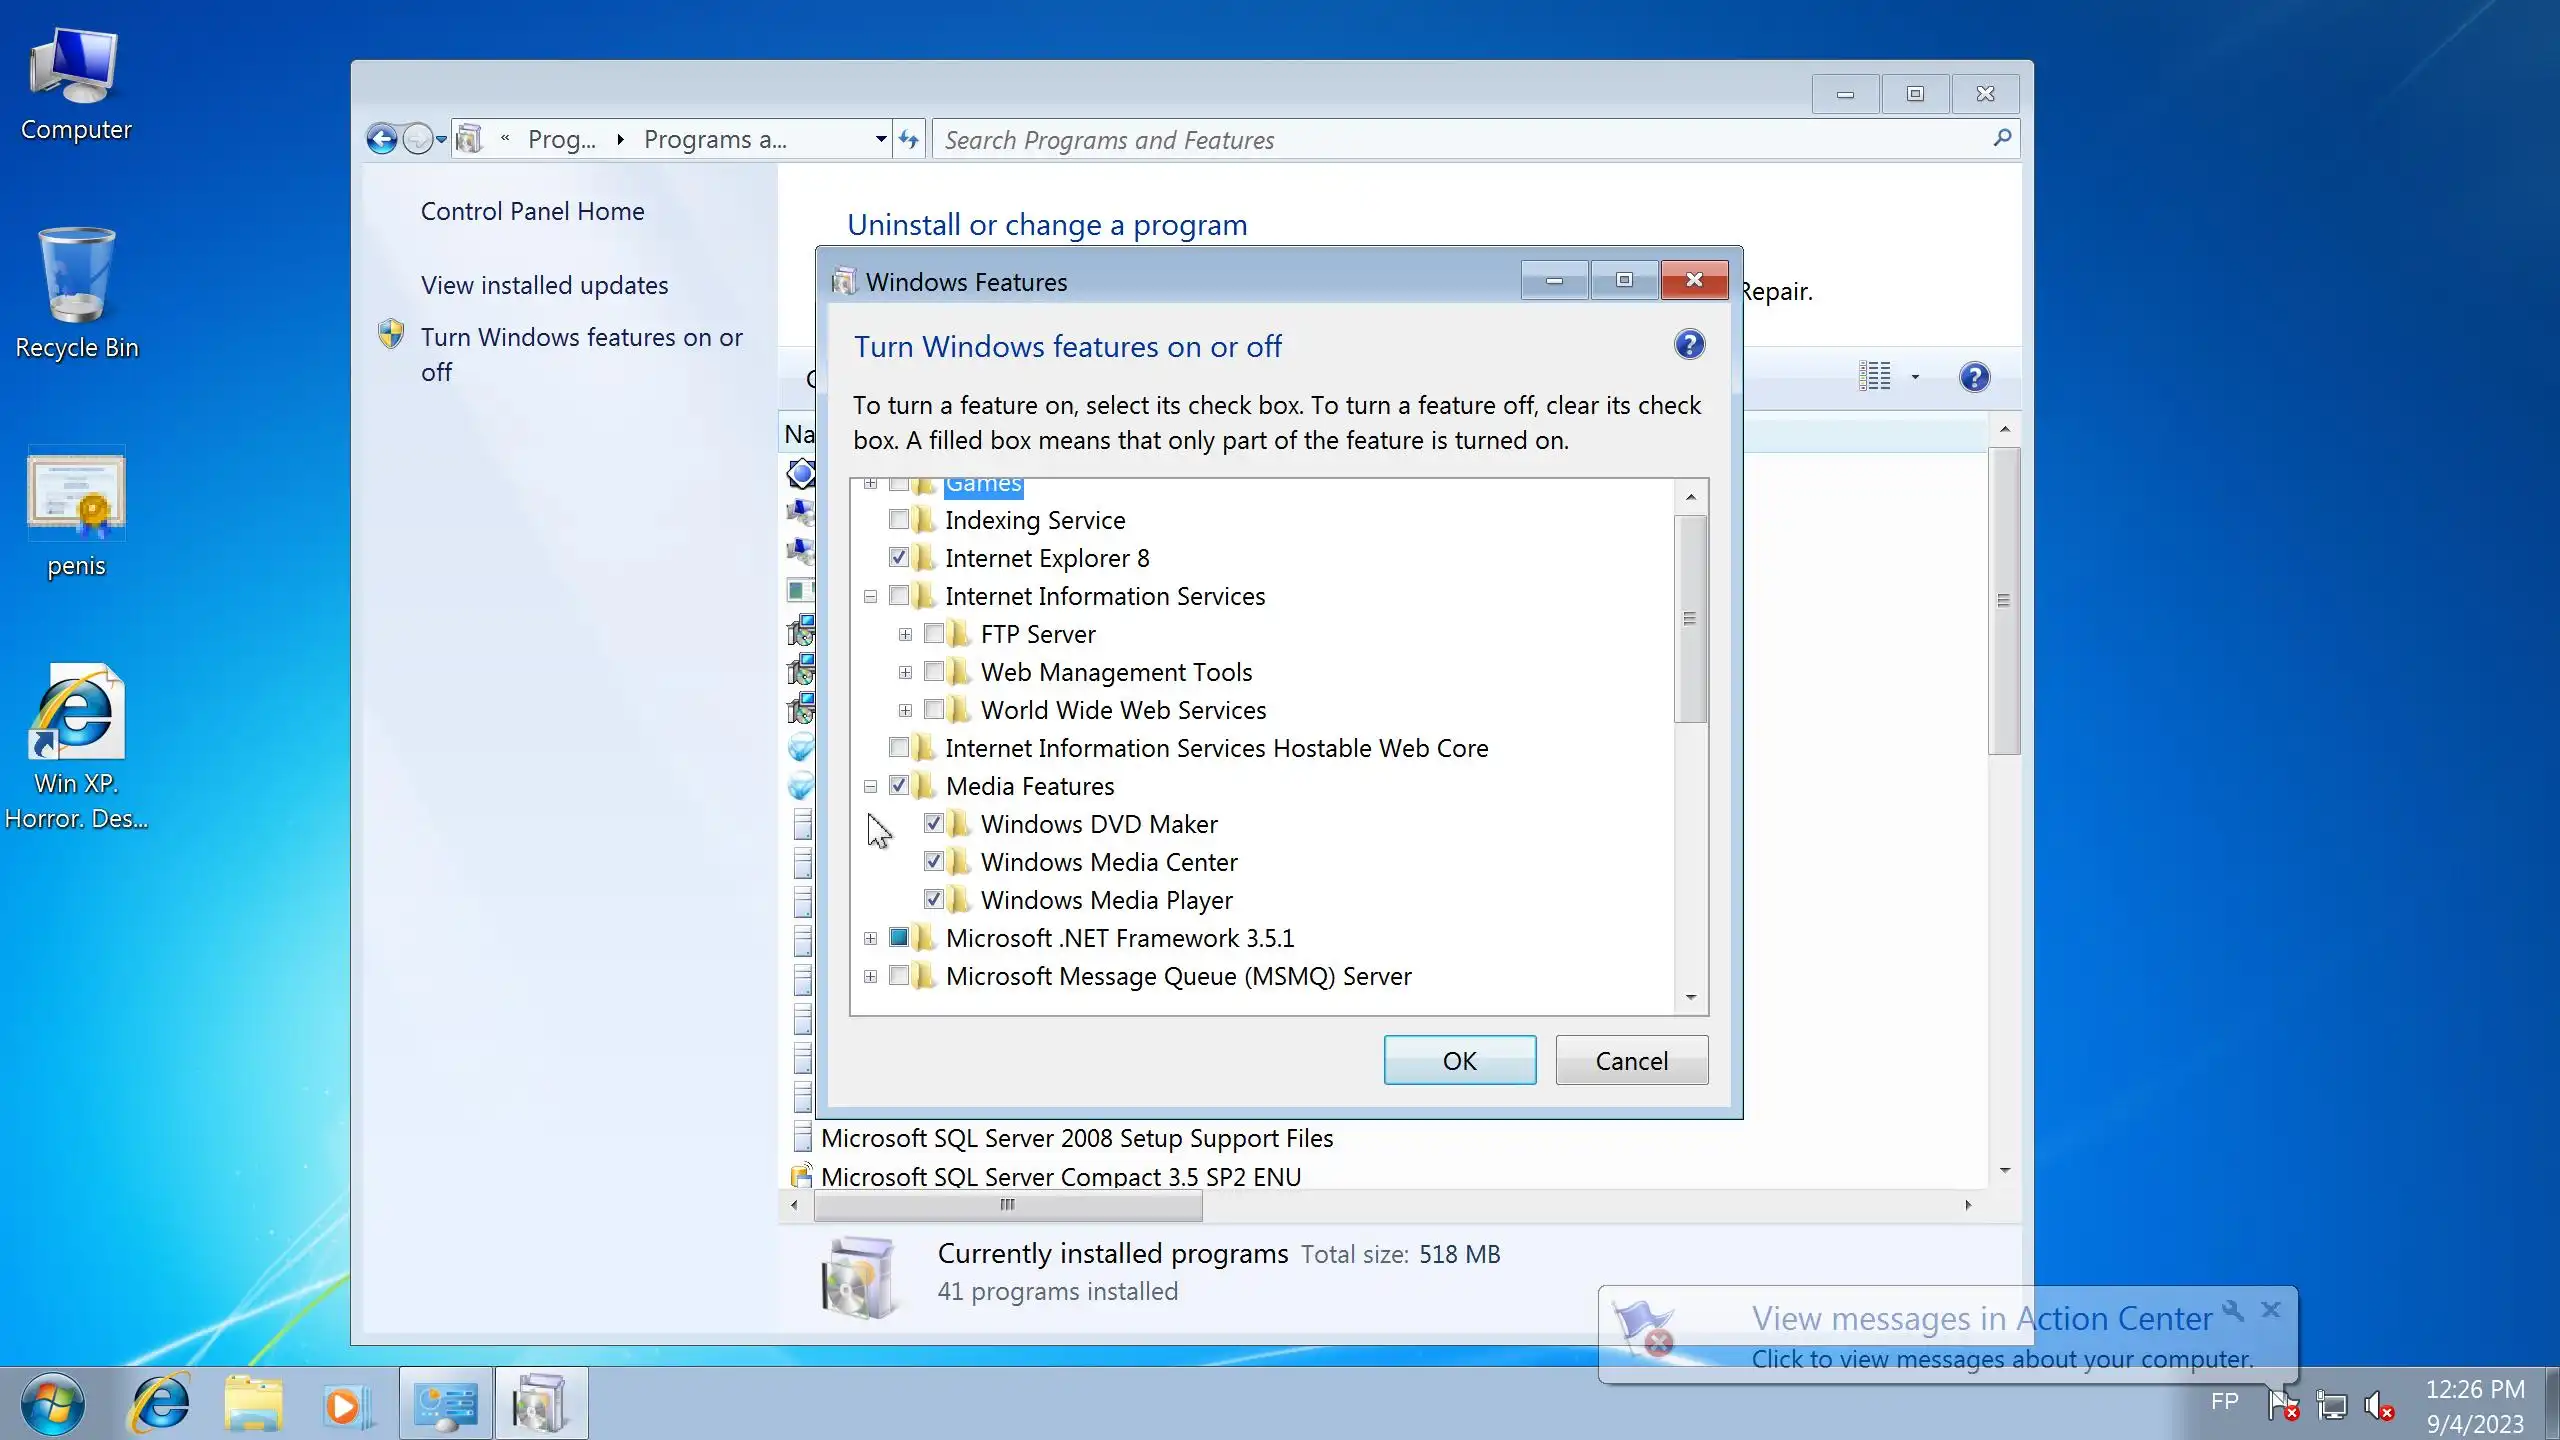
Task: Open View installed updates link
Action: point(544,285)
